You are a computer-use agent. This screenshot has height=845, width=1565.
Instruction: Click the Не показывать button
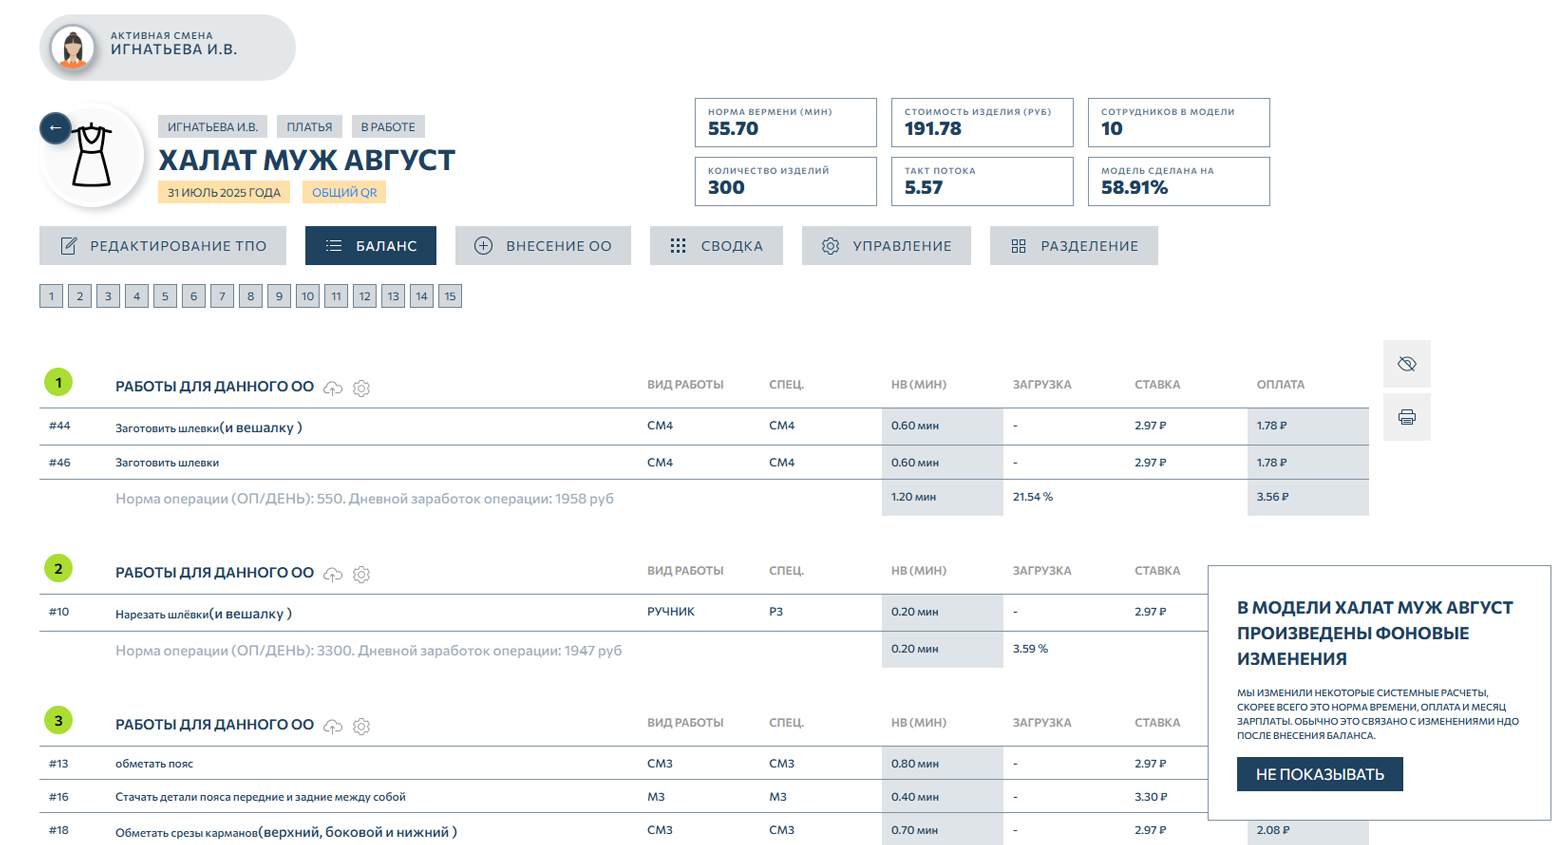tap(1320, 774)
